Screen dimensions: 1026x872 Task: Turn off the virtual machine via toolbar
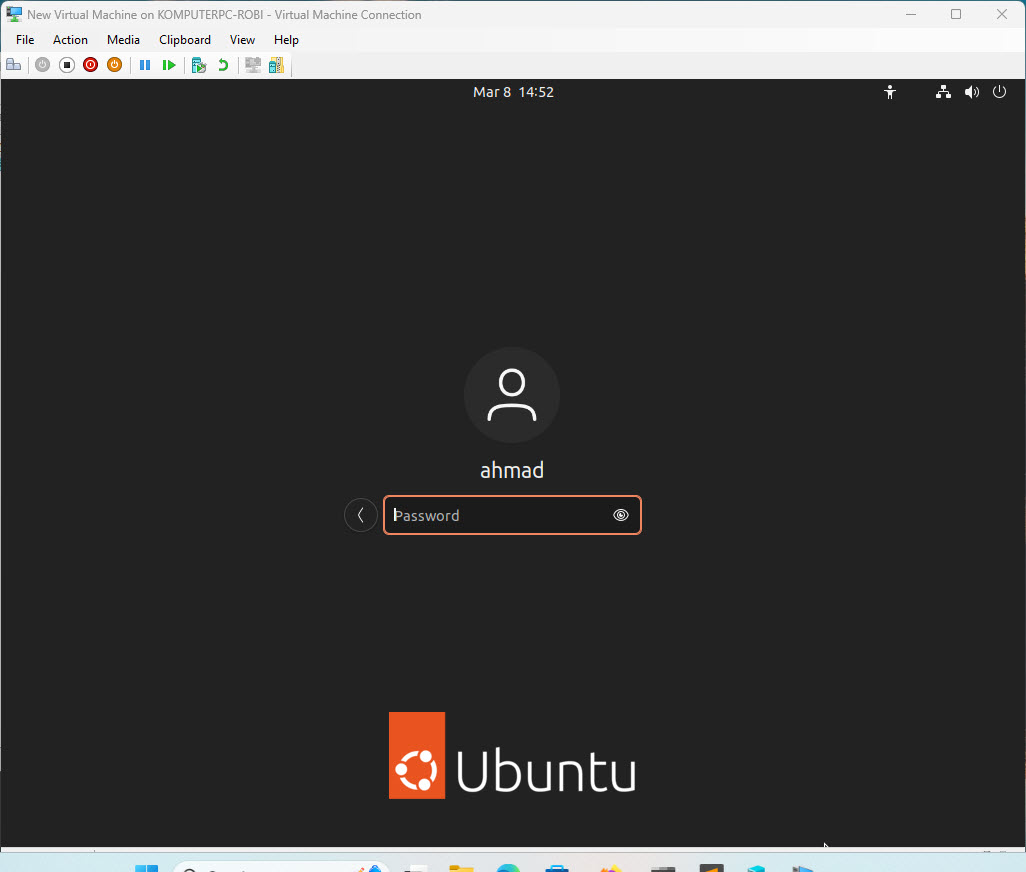click(x=66, y=64)
